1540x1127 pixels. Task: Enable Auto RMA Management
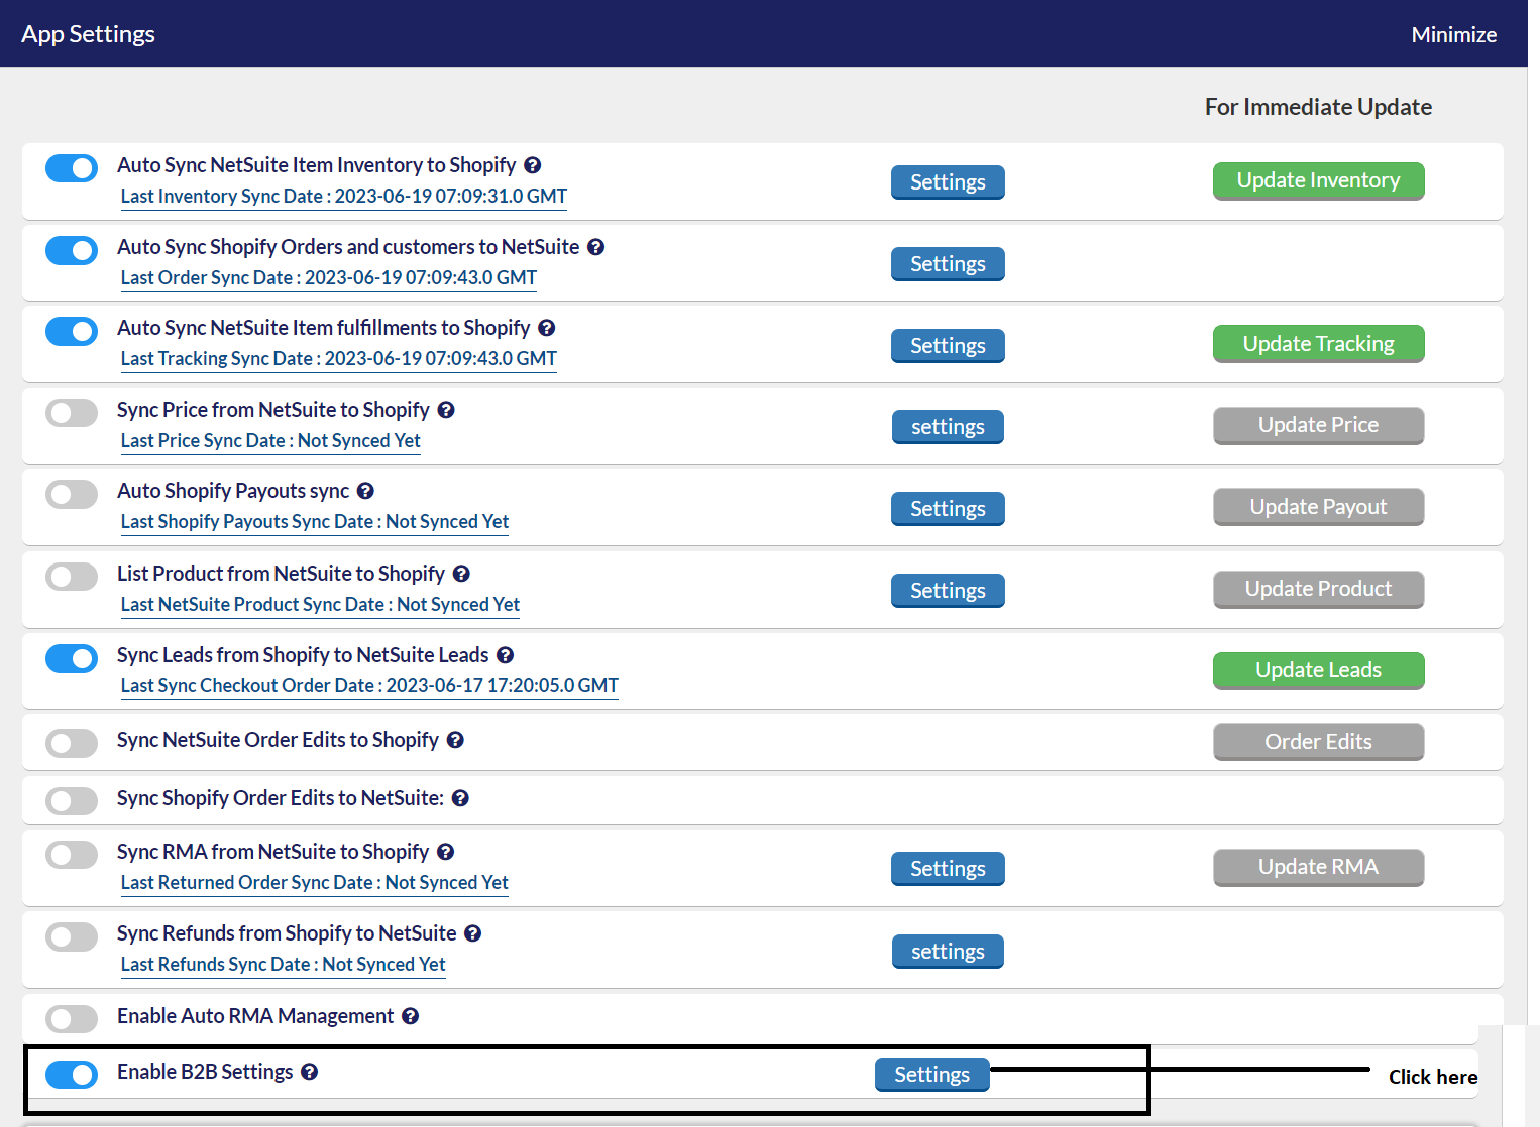(71, 1018)
